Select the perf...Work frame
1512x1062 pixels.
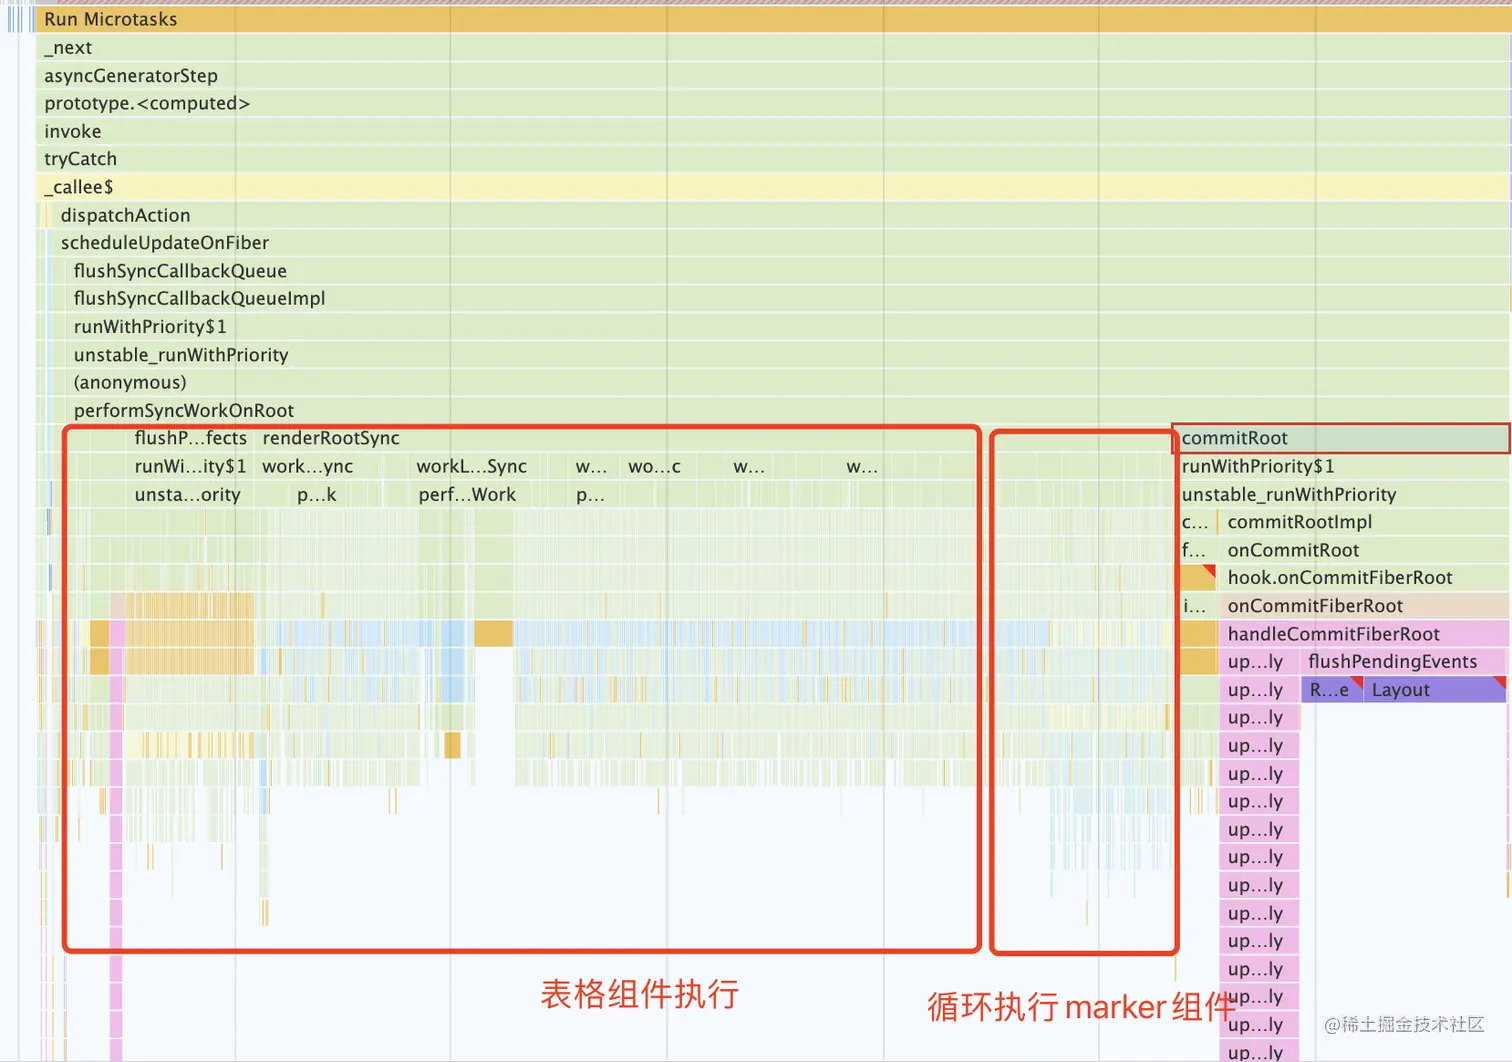coord(467,494)
